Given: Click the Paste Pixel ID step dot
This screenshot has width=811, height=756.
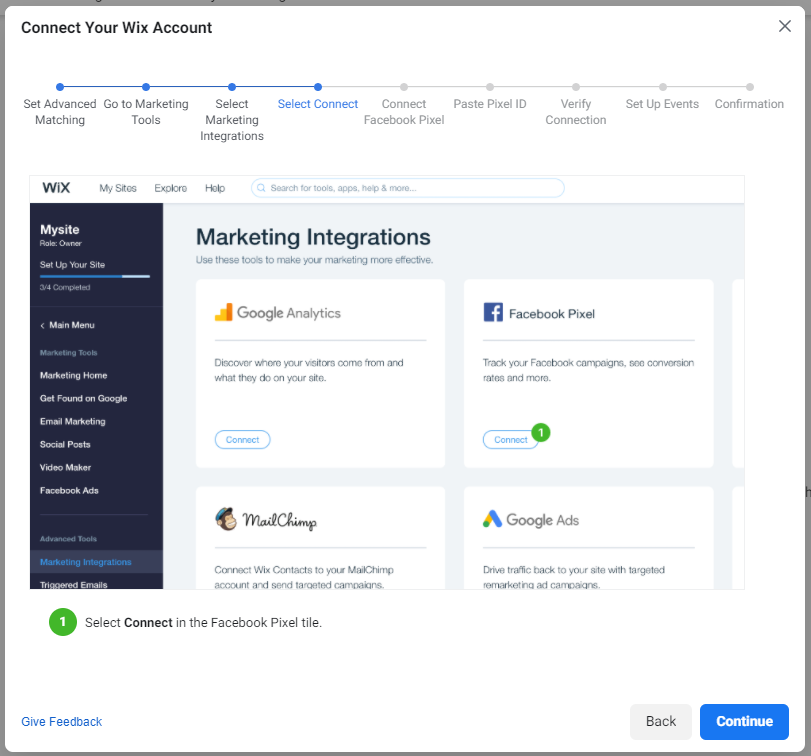Looking at the screenshot, I should [490, 87].
